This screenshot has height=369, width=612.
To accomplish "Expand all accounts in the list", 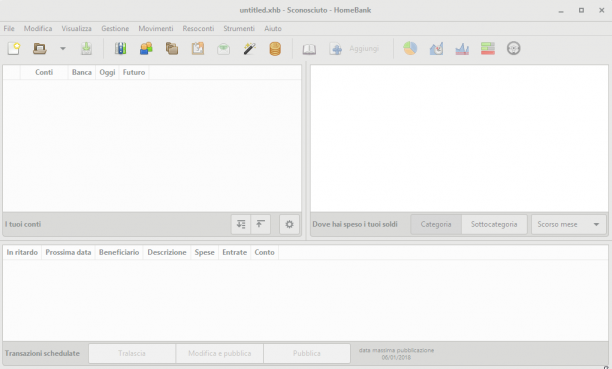I will 241,224.
